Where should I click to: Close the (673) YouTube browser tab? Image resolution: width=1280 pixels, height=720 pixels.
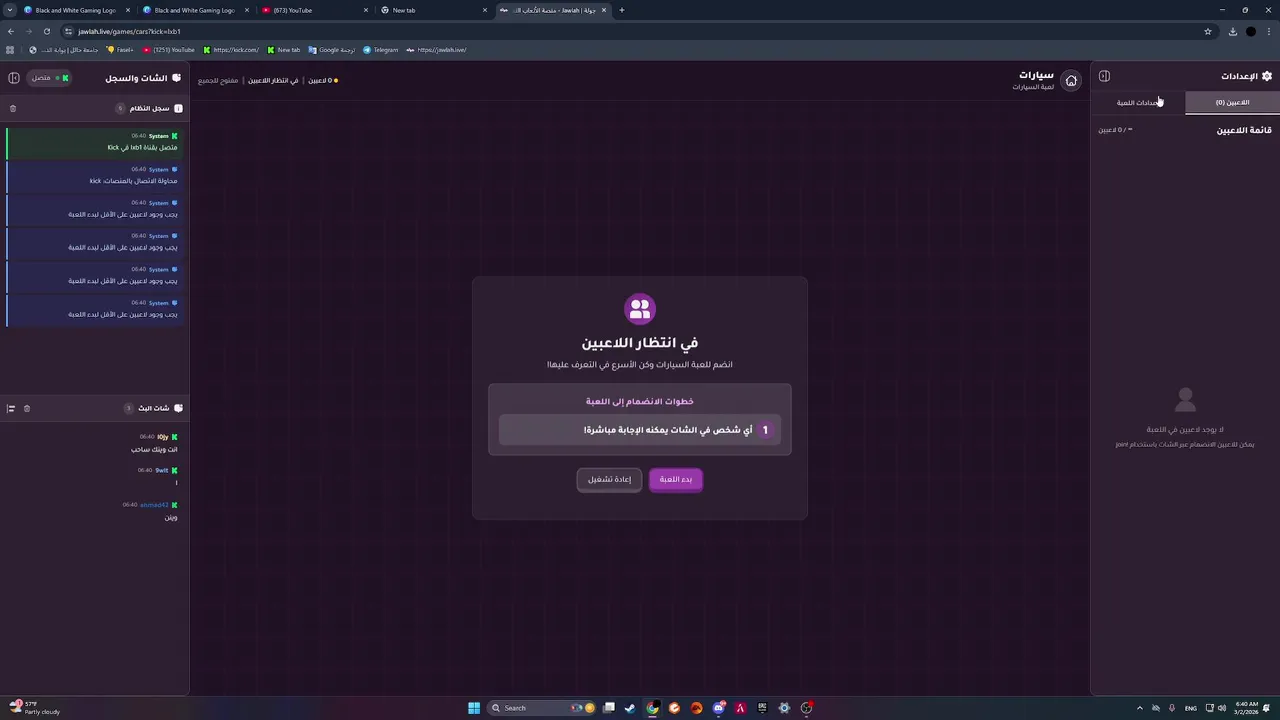[x=366, y=10]
